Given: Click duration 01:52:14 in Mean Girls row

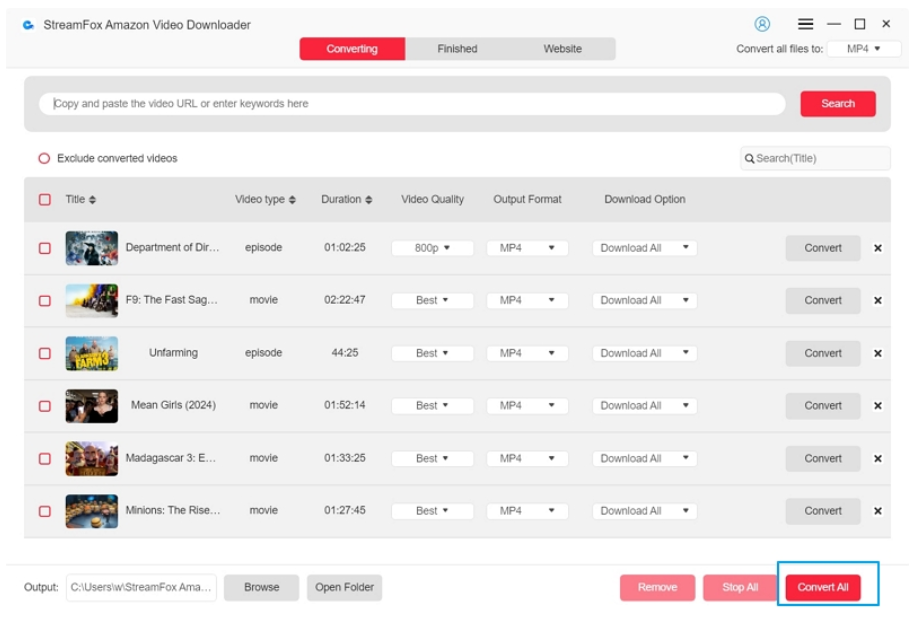Looking at the screenshot, I should (x=345, y=405).
